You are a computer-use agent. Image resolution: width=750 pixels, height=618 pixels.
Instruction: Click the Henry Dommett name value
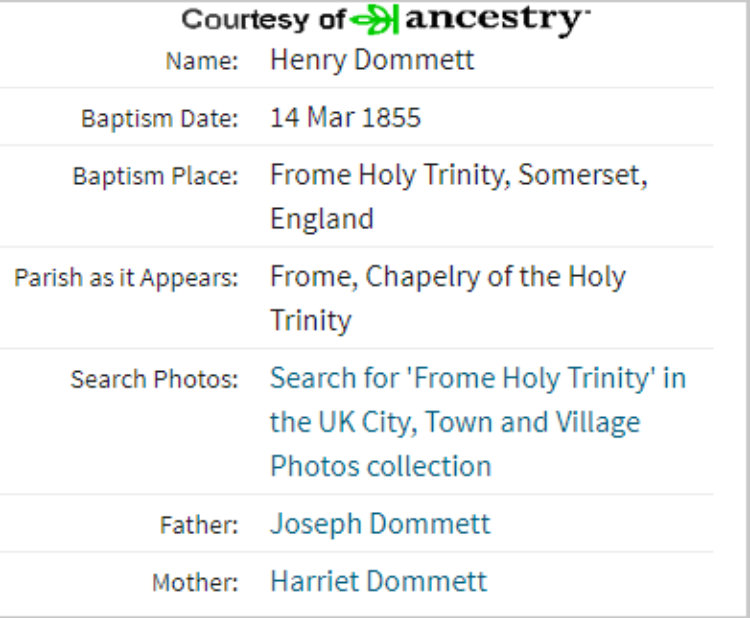pyautogui.click(x=371, y=60)
